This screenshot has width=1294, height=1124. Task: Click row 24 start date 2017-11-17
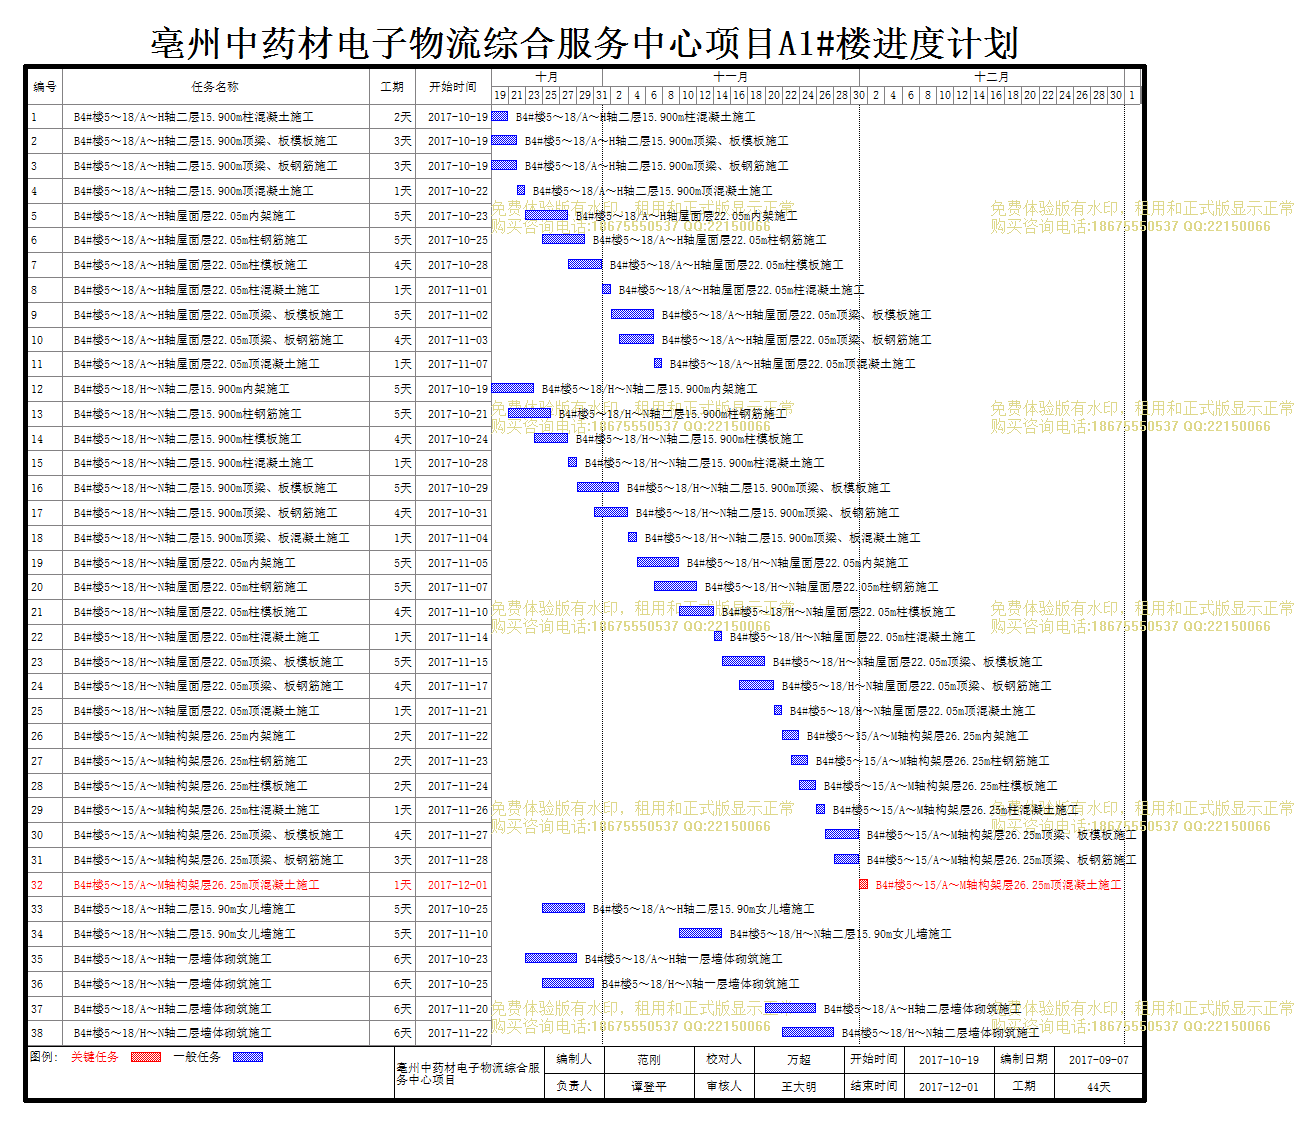tap(458, 686)
